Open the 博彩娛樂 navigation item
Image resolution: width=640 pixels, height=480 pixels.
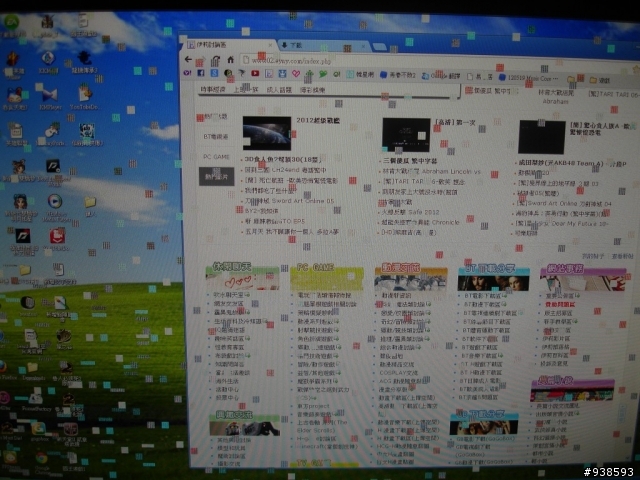[x=312, y=90]
